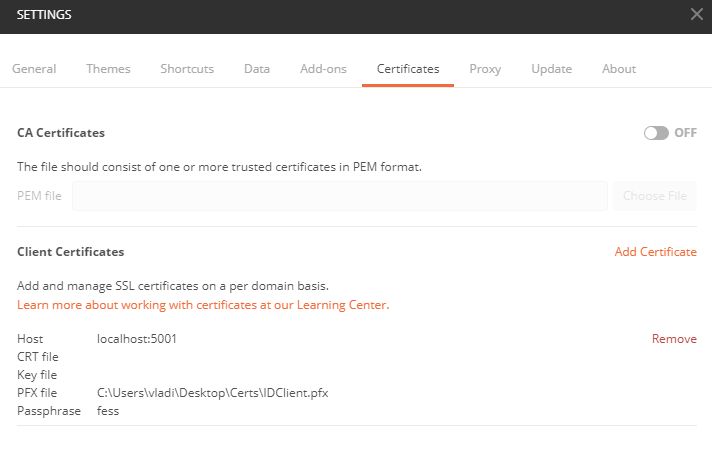This screenshot has width=712, height=454.
Task: Go to the Shortcuts tab
Action: point(187,69)
